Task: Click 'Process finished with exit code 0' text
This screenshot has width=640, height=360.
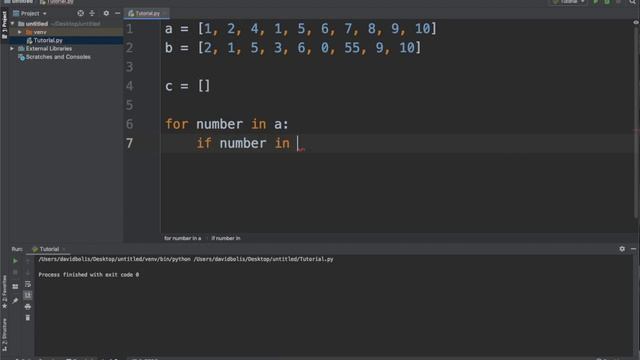Action: click(x=89, y=275)
